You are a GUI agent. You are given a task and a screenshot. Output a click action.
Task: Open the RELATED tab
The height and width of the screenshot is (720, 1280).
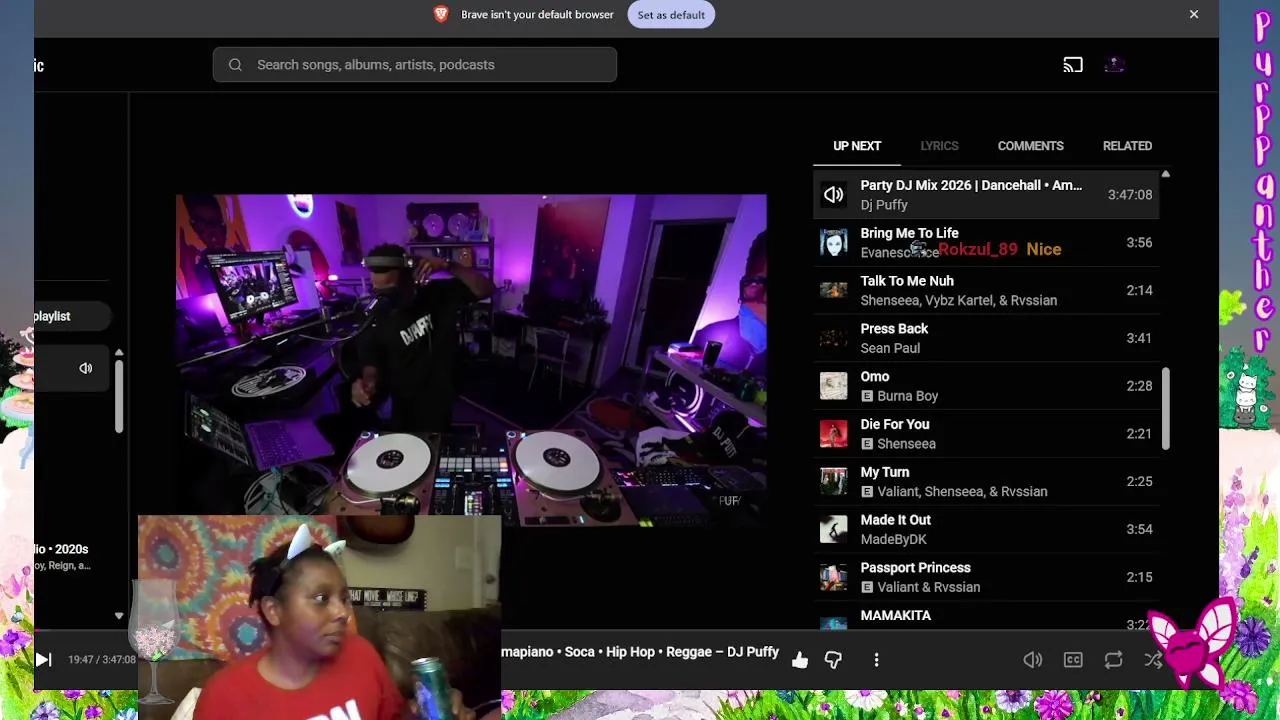1127,146
